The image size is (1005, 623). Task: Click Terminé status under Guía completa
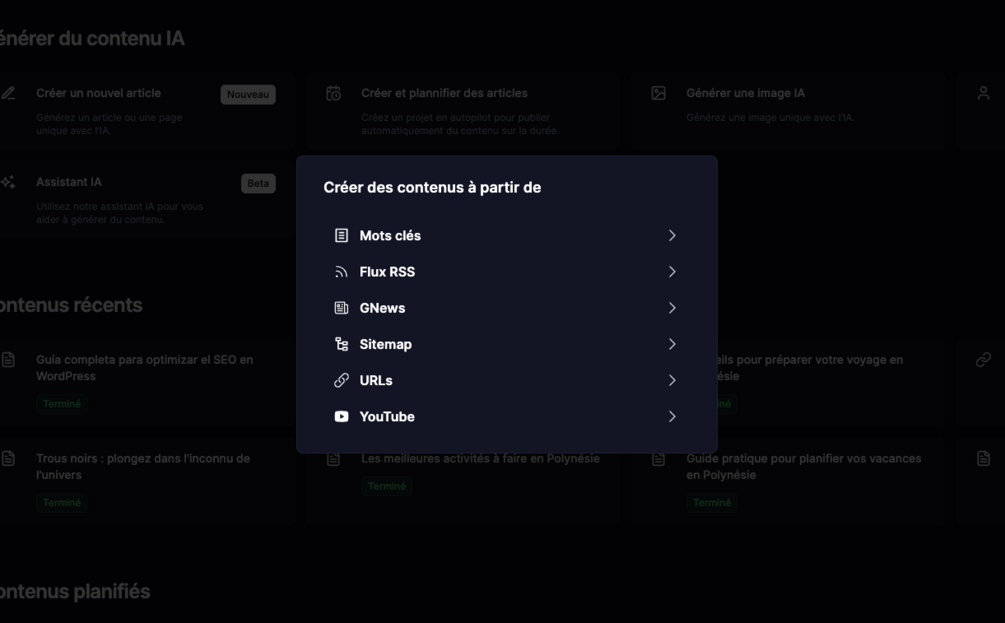coord(62,404)
